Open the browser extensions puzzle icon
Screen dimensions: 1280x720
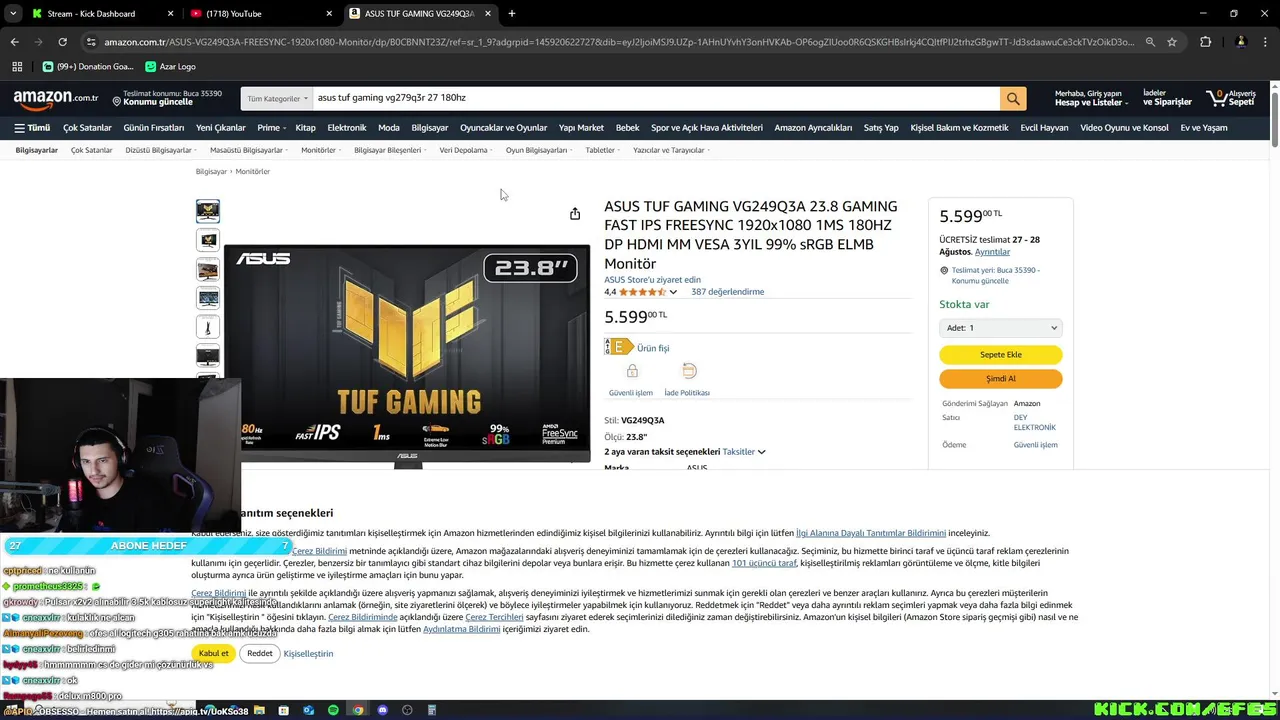tap(1205, 42)
